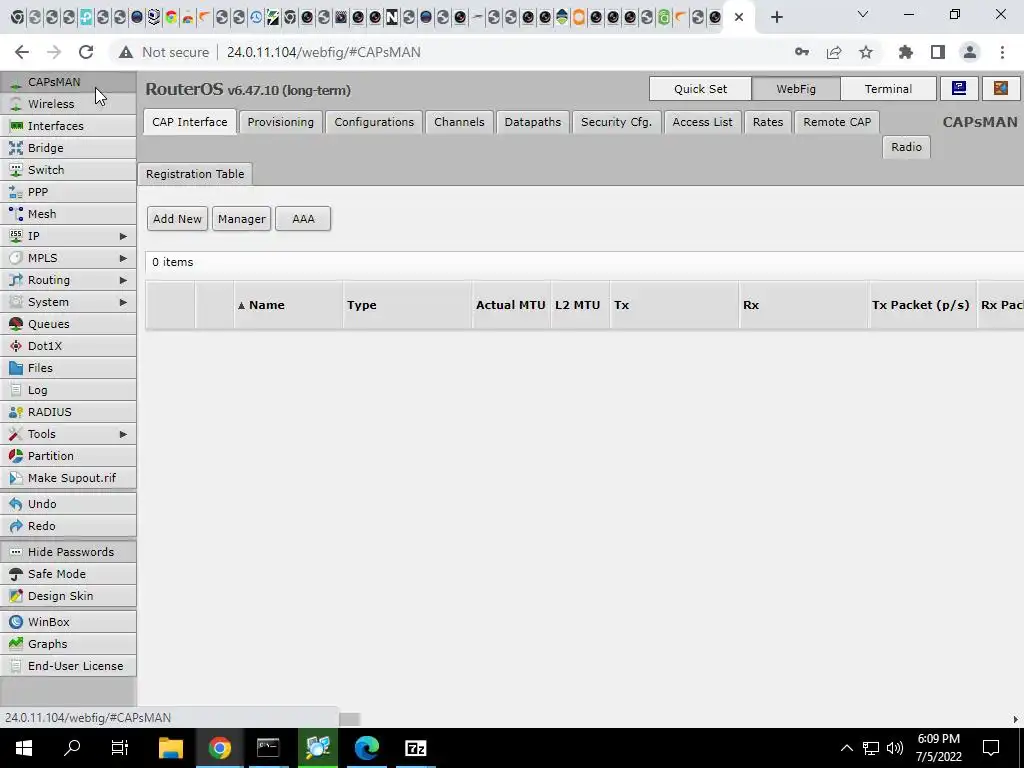
Task: Click Redo in the sidebar
Action: tap(68, 526)
